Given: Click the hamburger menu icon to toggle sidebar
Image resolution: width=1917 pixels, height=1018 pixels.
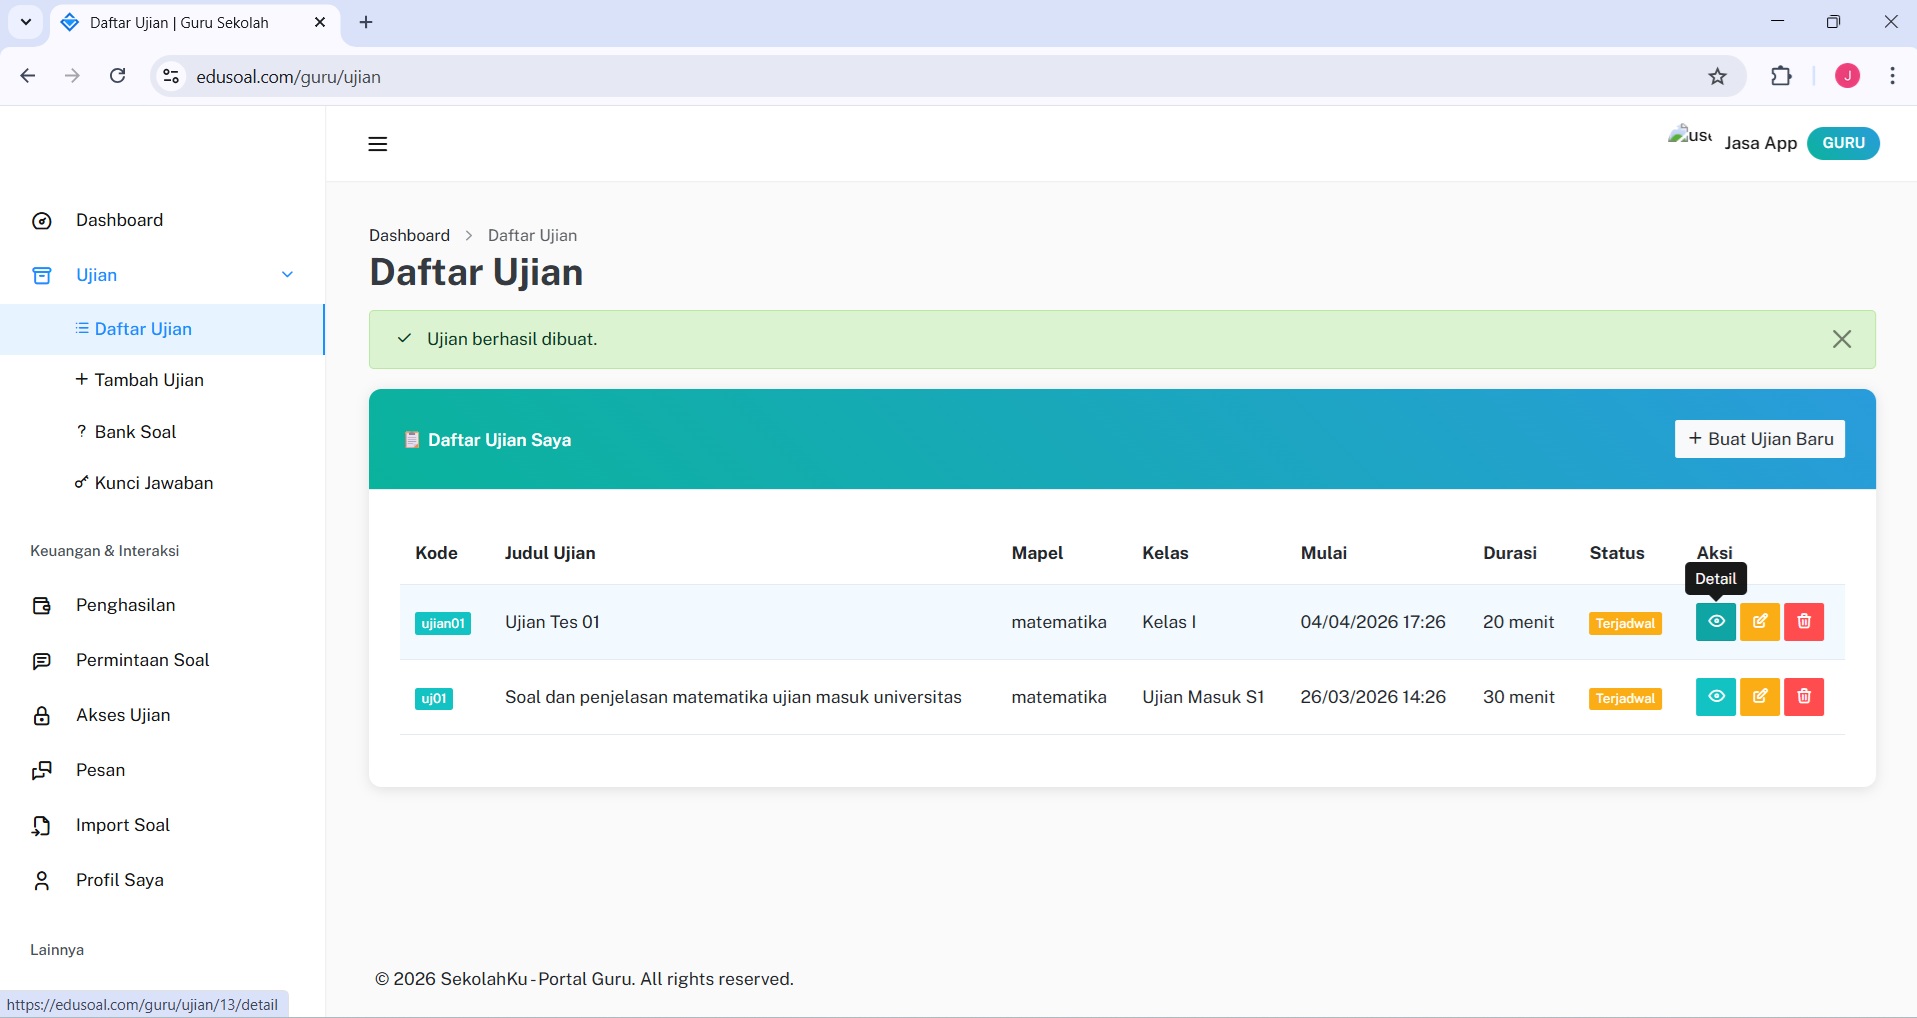Looking at the screenshot, I should tap(377, 144).
